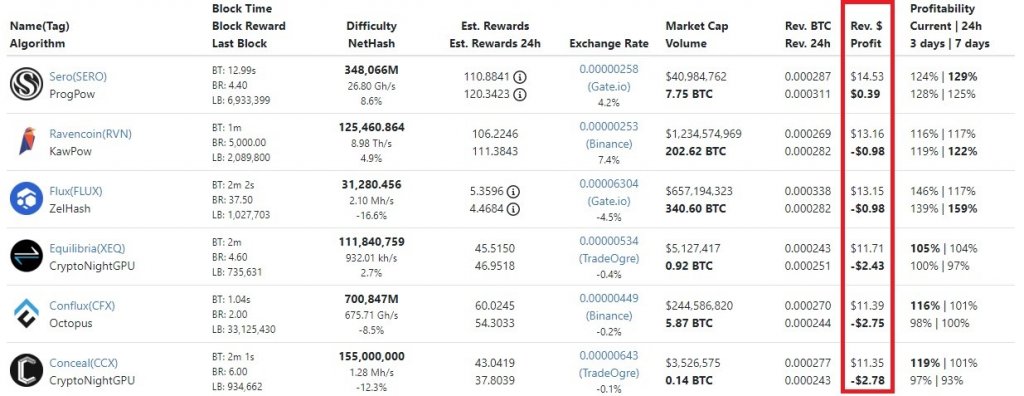Click info icon beside Flux 5.3596 rewards
Viewport: 1024px width, 396px height.
[x=513, y=192]
